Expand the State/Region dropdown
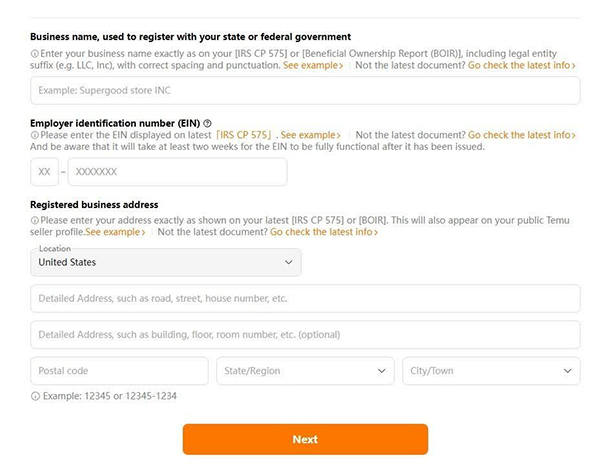 [x=304, y=371]
